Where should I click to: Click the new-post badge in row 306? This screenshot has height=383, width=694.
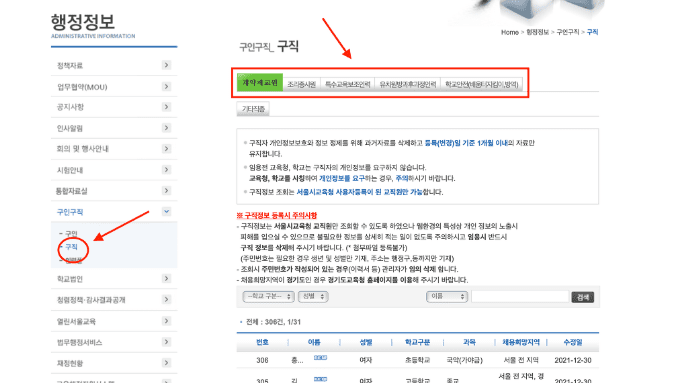pyautogui.click(x=320, y=358)
